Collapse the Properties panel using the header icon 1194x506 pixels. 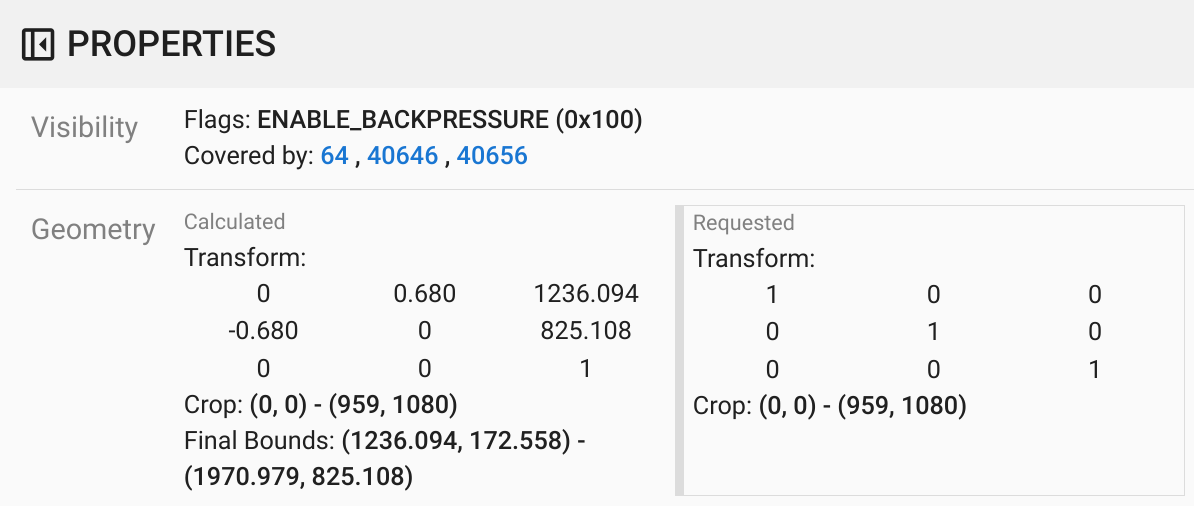click(38, 45)
